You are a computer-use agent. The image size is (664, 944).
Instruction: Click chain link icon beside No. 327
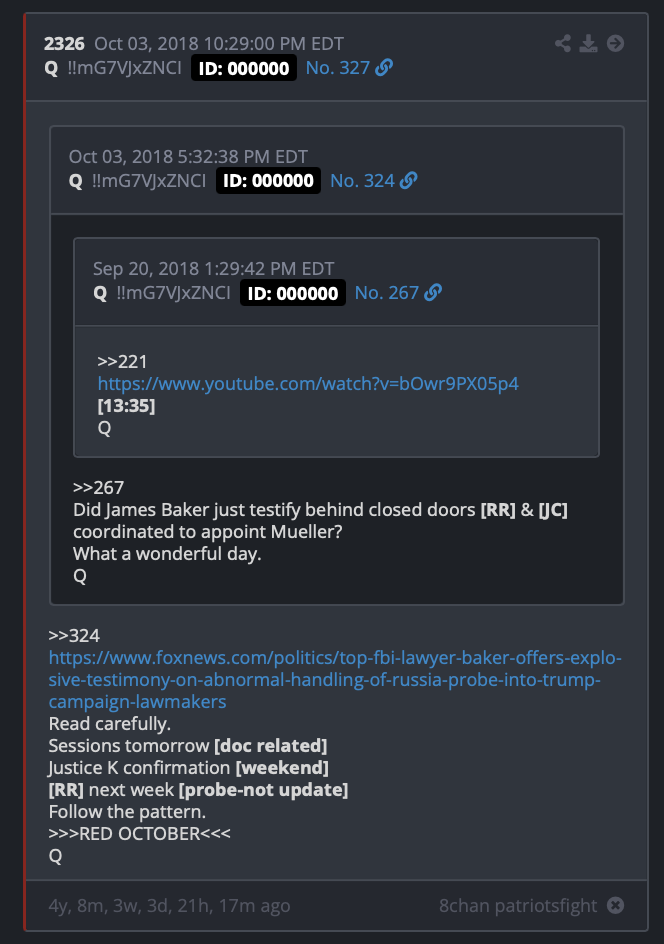[x=384, y=67]
